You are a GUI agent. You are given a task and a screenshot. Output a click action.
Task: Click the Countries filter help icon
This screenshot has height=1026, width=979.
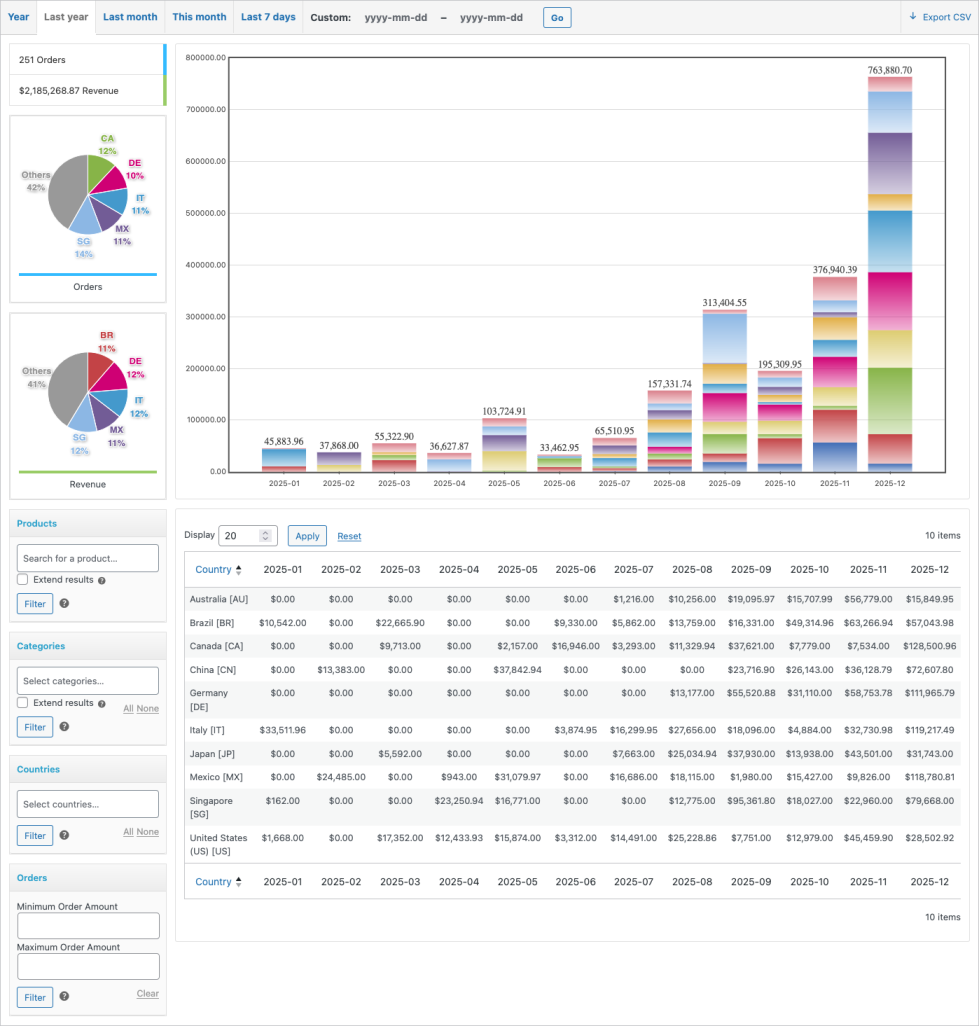tap(64, 834)
